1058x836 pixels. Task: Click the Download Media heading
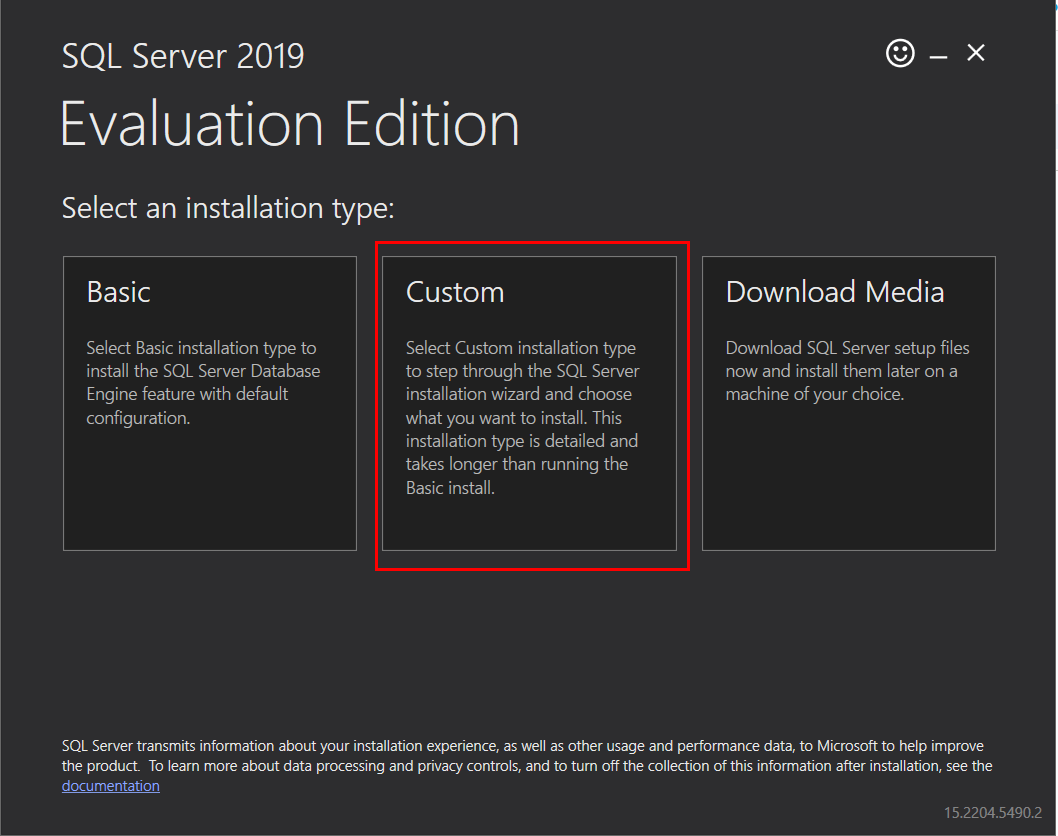[x=834, y=292]
